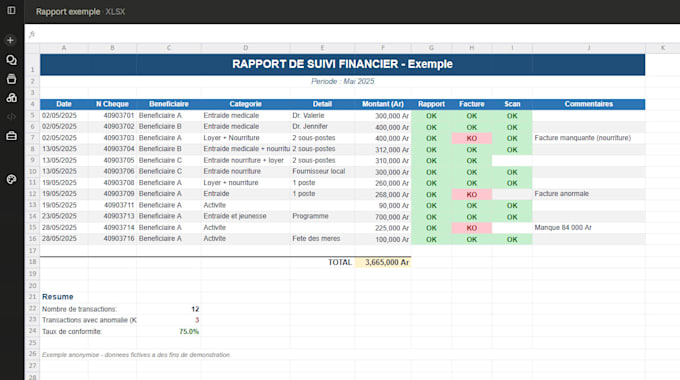Select the Montant (Ar) header cell
The image size is (680, 380).
coord(383,104)
